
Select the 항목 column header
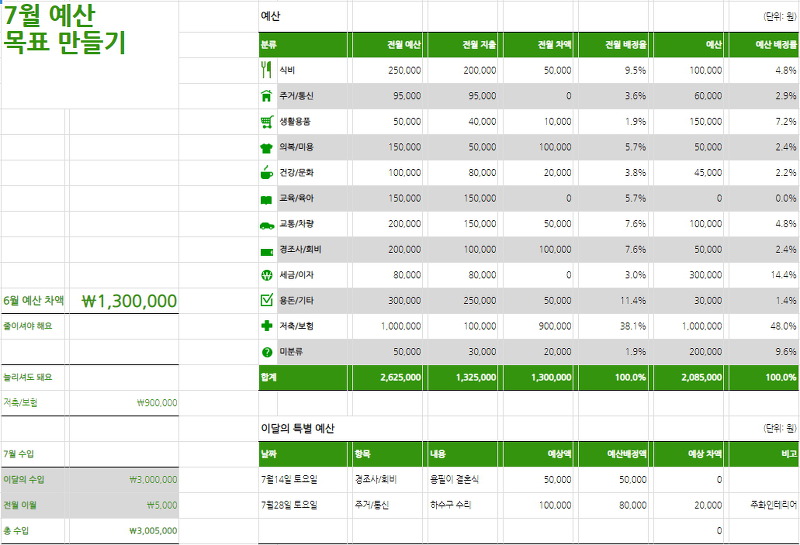click(387, 454)
